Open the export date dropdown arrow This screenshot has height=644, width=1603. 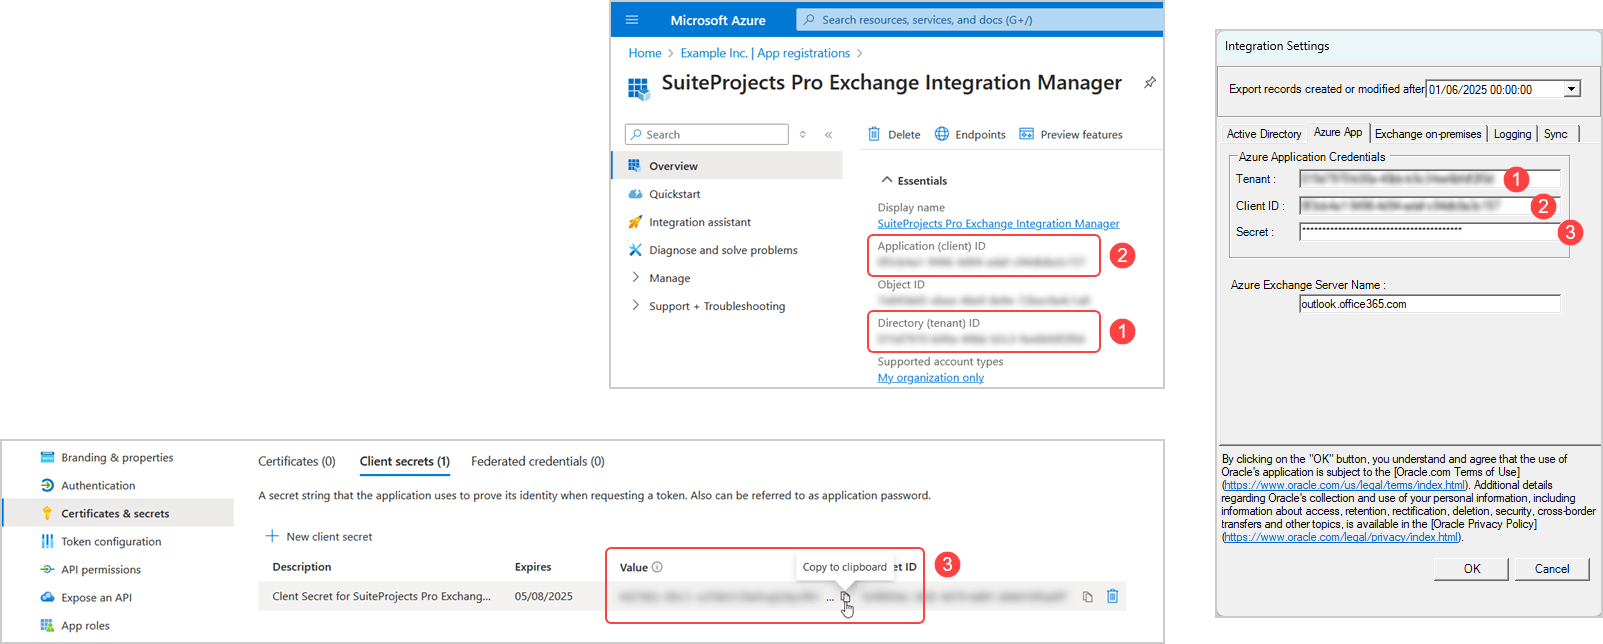point(1572,89)
